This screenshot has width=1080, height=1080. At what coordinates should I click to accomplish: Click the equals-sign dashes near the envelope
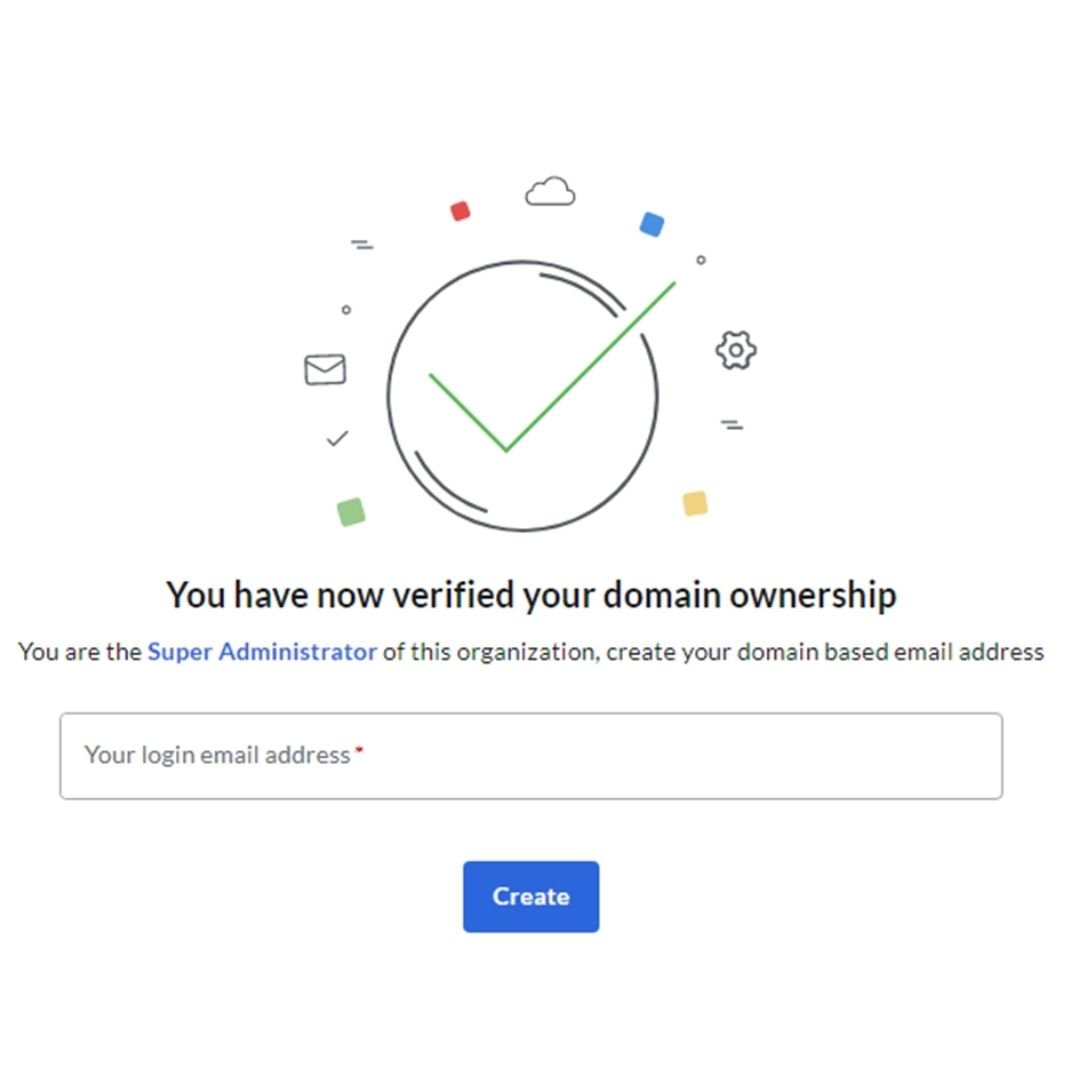tap(362, 243)
